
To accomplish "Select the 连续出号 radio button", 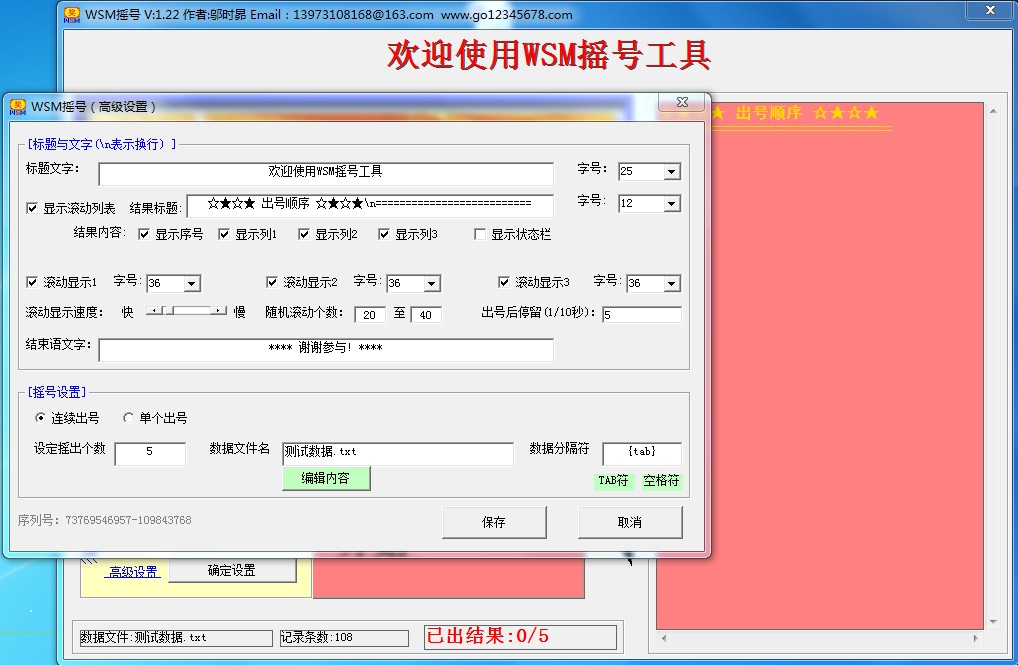I will point(40,418).
